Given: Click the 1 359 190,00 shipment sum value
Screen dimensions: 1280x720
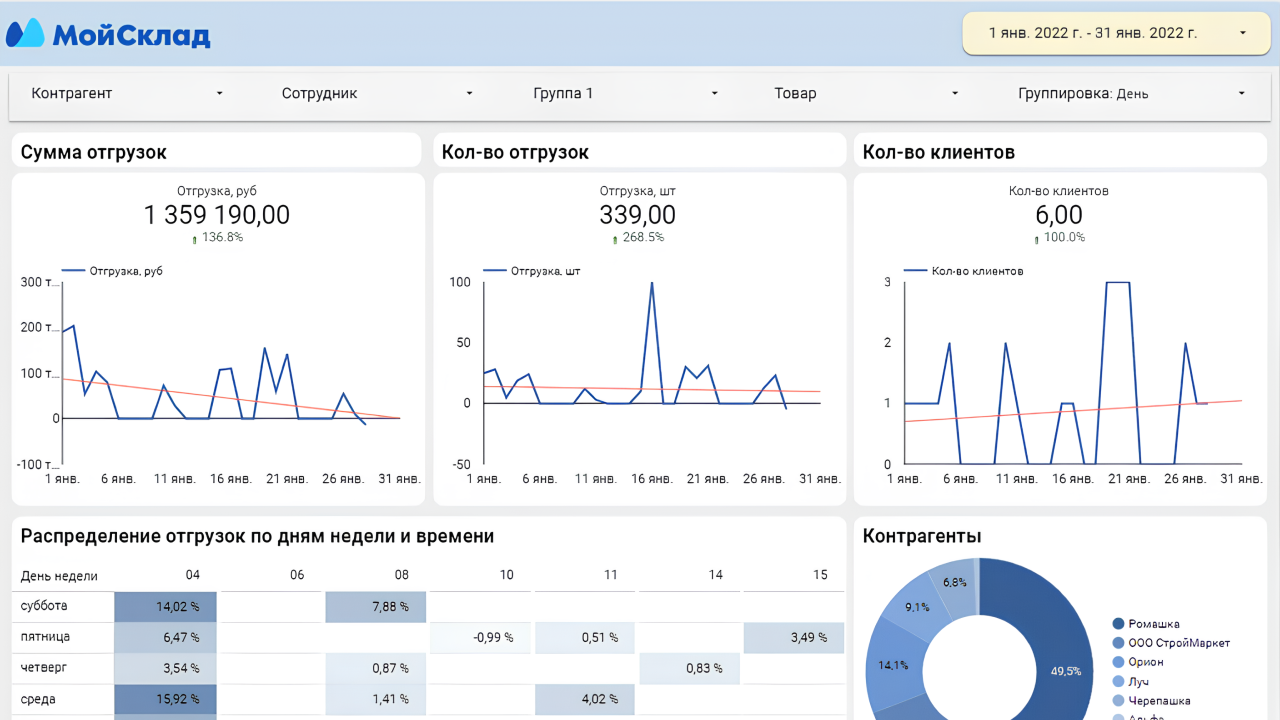Looking at the screenshot, I should tap(217, 215).
